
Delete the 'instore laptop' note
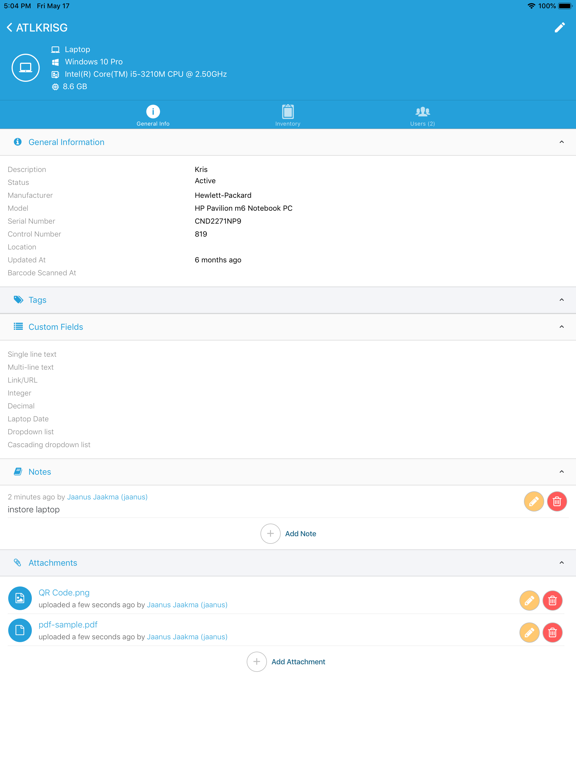click(557, 502)
